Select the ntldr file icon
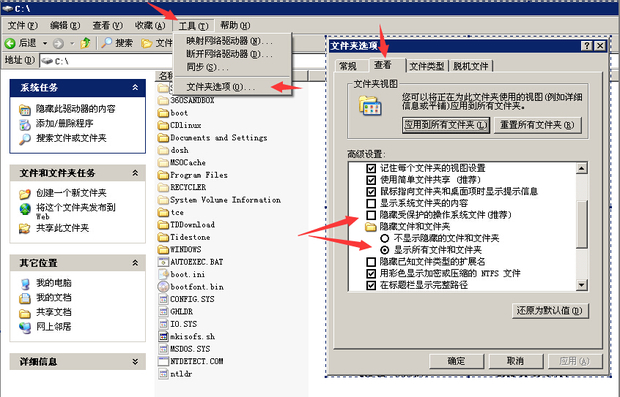Screen dimensions: 620x397 (163, 374)
